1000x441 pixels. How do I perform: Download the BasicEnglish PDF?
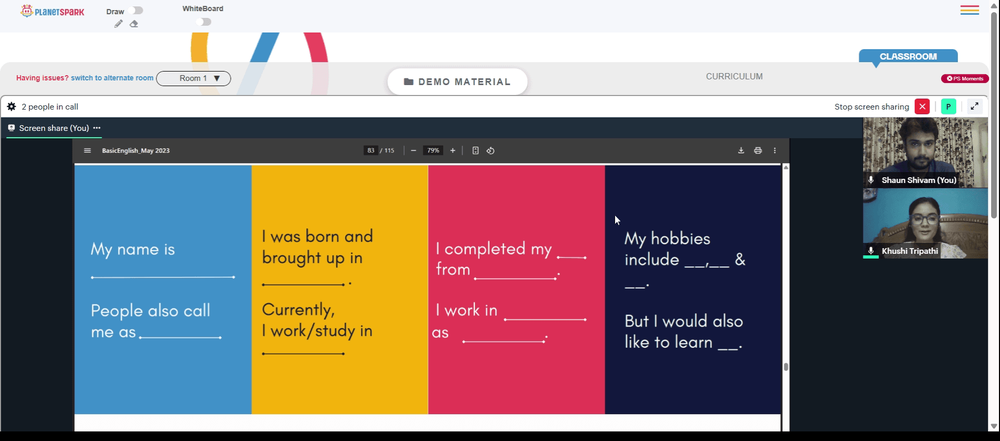point(741,151)
